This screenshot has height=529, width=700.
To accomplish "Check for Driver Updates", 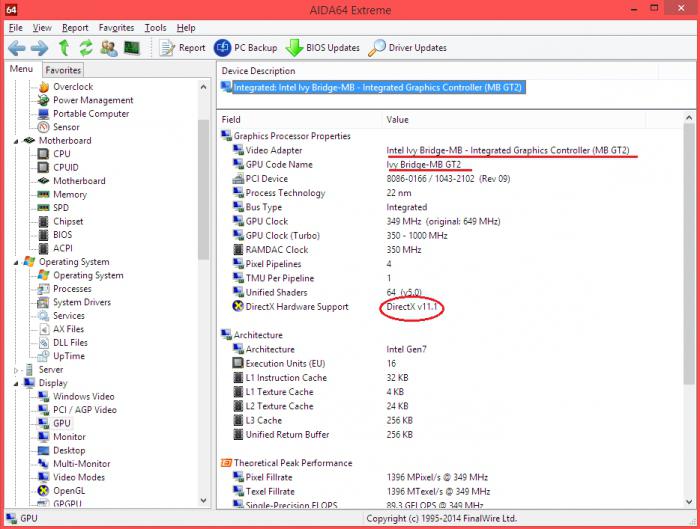I will (x=407, y=48).
